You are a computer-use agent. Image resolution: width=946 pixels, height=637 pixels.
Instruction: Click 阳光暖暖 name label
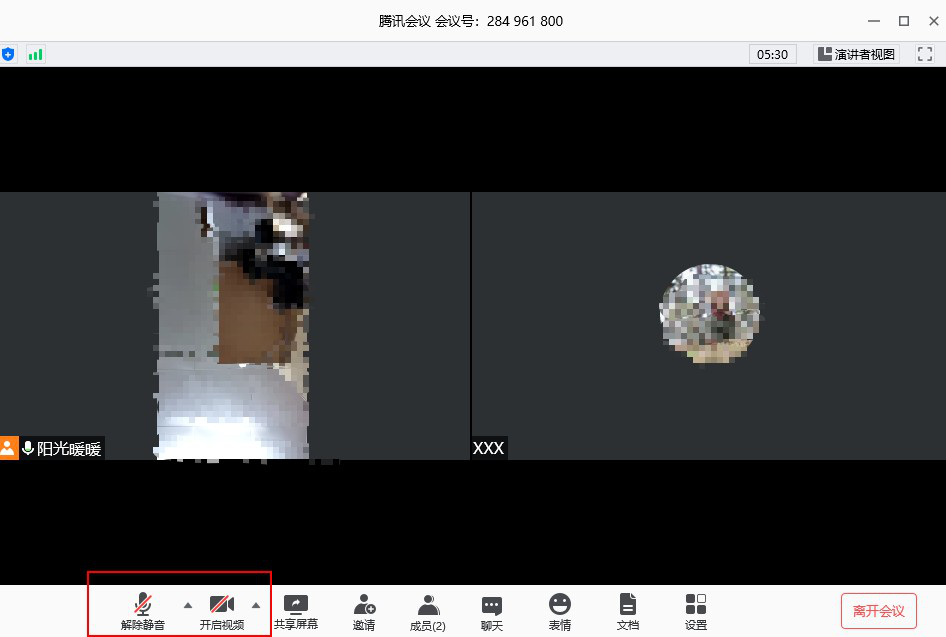click(x=69, y=449)
